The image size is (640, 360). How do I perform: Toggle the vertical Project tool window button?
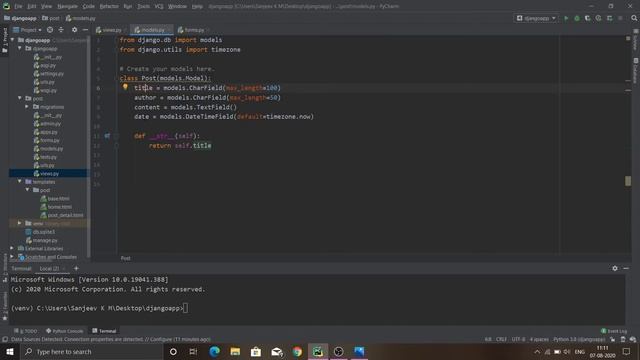click(4, 40)
